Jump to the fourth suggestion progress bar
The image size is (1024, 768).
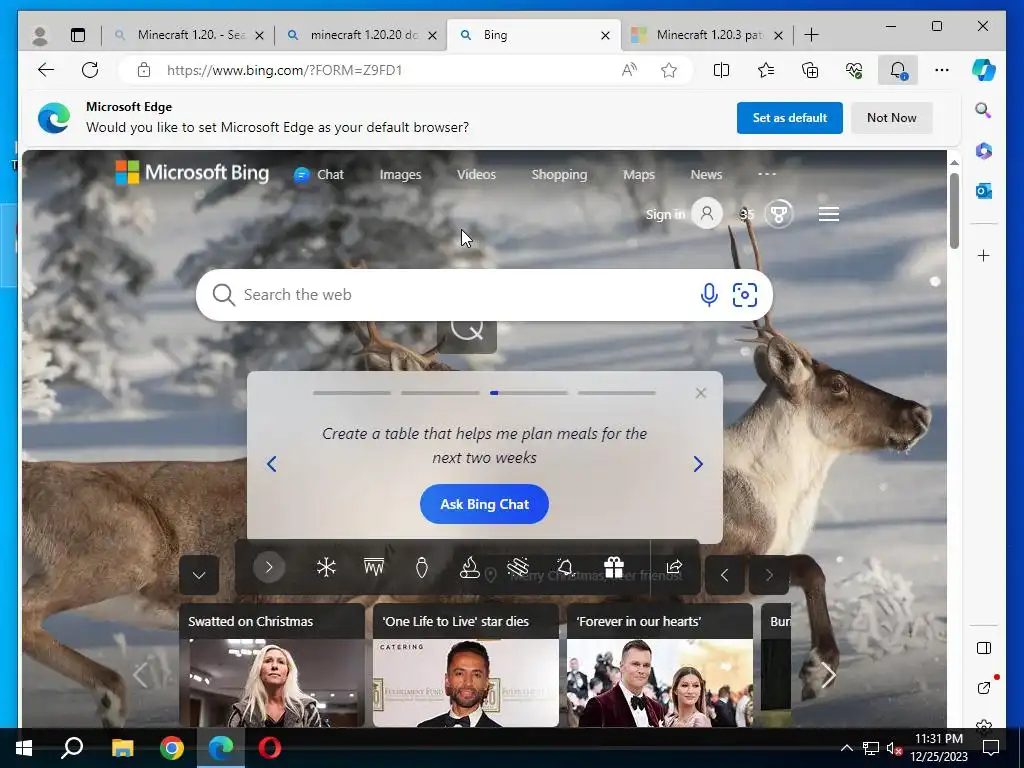coord(616,393)
